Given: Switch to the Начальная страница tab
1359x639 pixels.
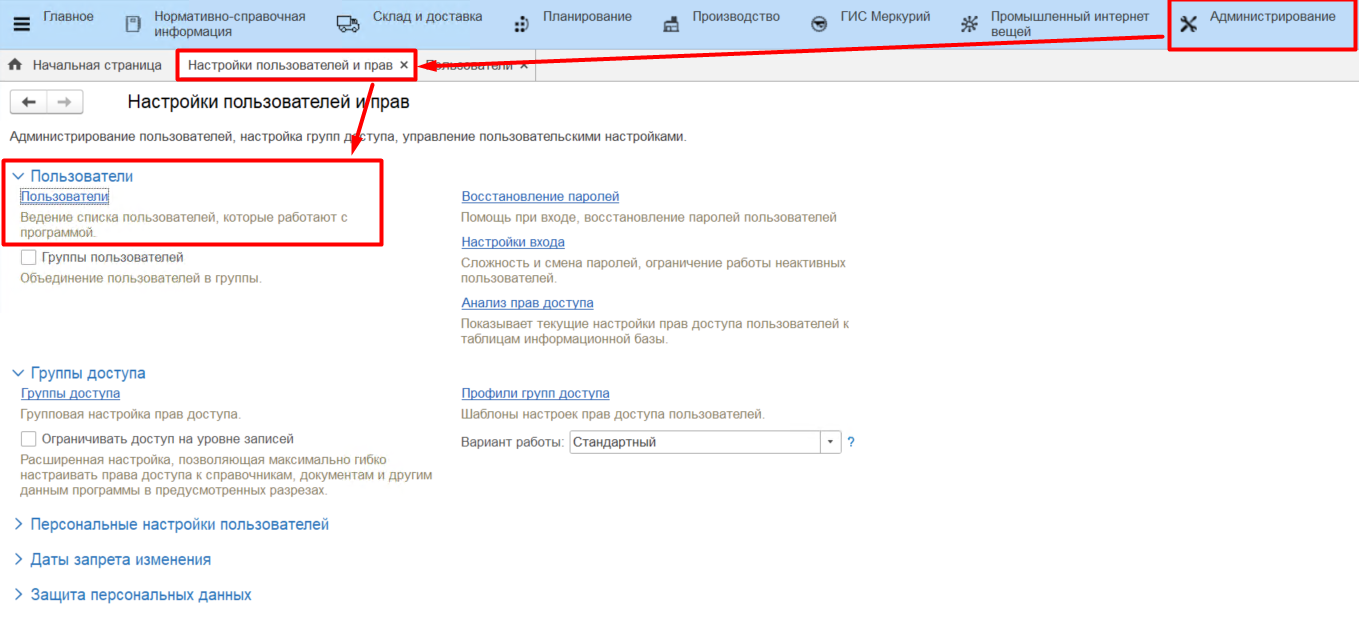Looking at the screenshot, I should (96, 65).
